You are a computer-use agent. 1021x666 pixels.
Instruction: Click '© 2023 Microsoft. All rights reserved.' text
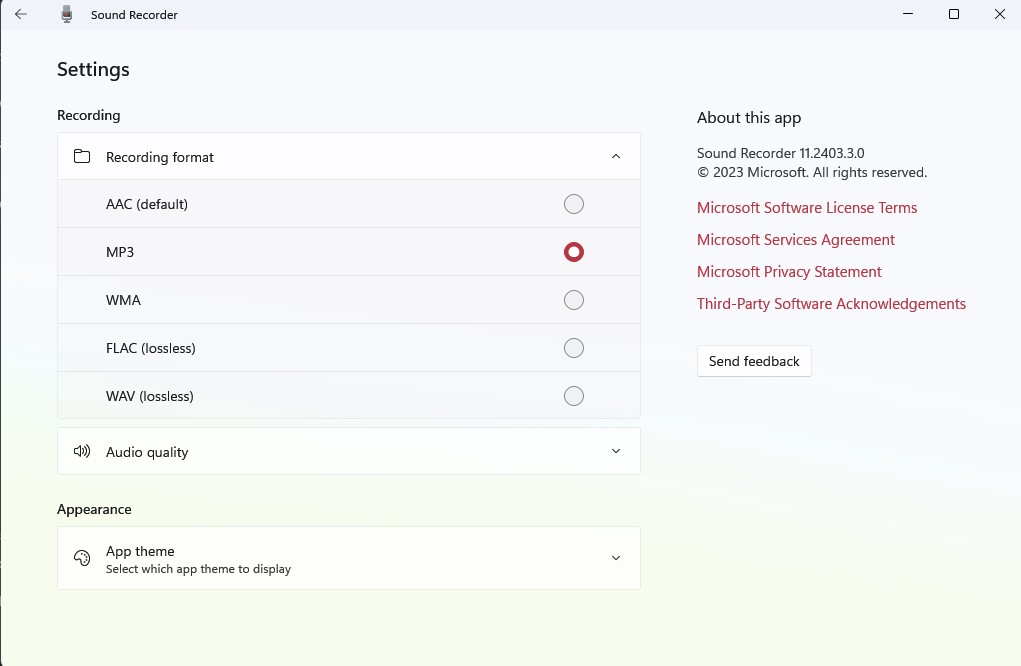(x=812, y=173)
